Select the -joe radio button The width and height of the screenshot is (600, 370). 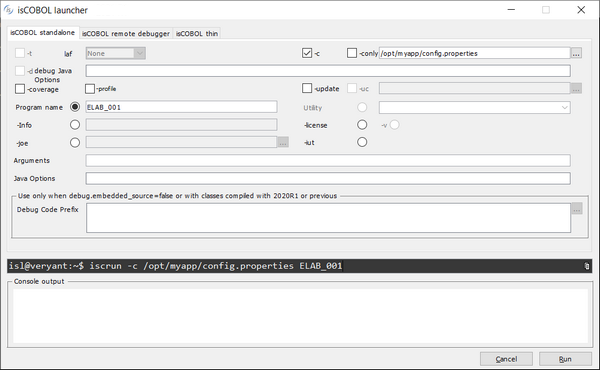click(75, 143)
